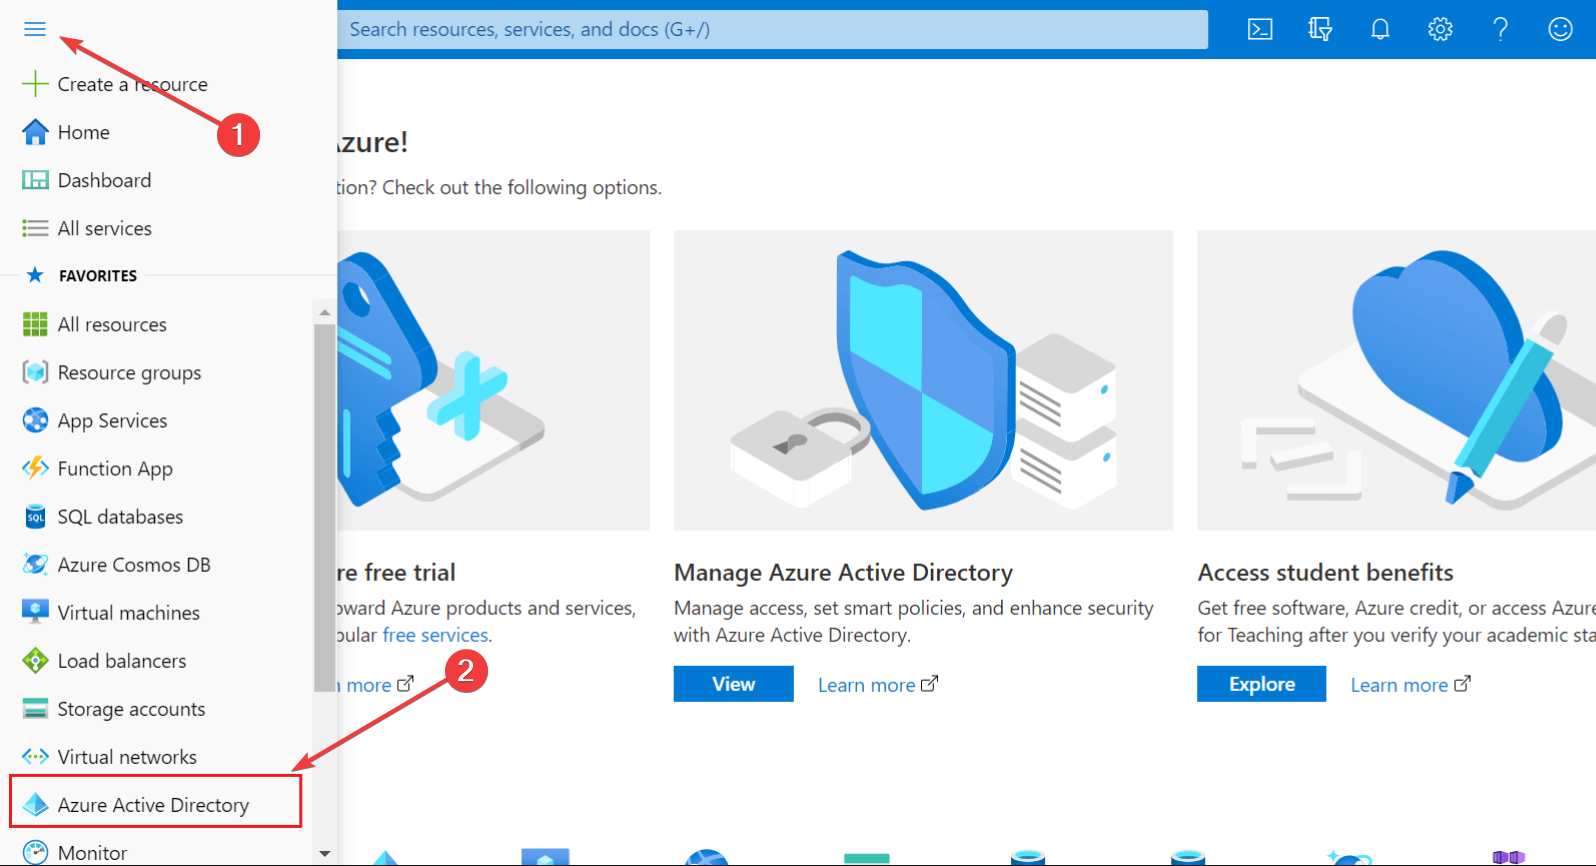Open the free services link
Image resolution: width=1596 pixels, height=866 pixels.
pos(435,635)
